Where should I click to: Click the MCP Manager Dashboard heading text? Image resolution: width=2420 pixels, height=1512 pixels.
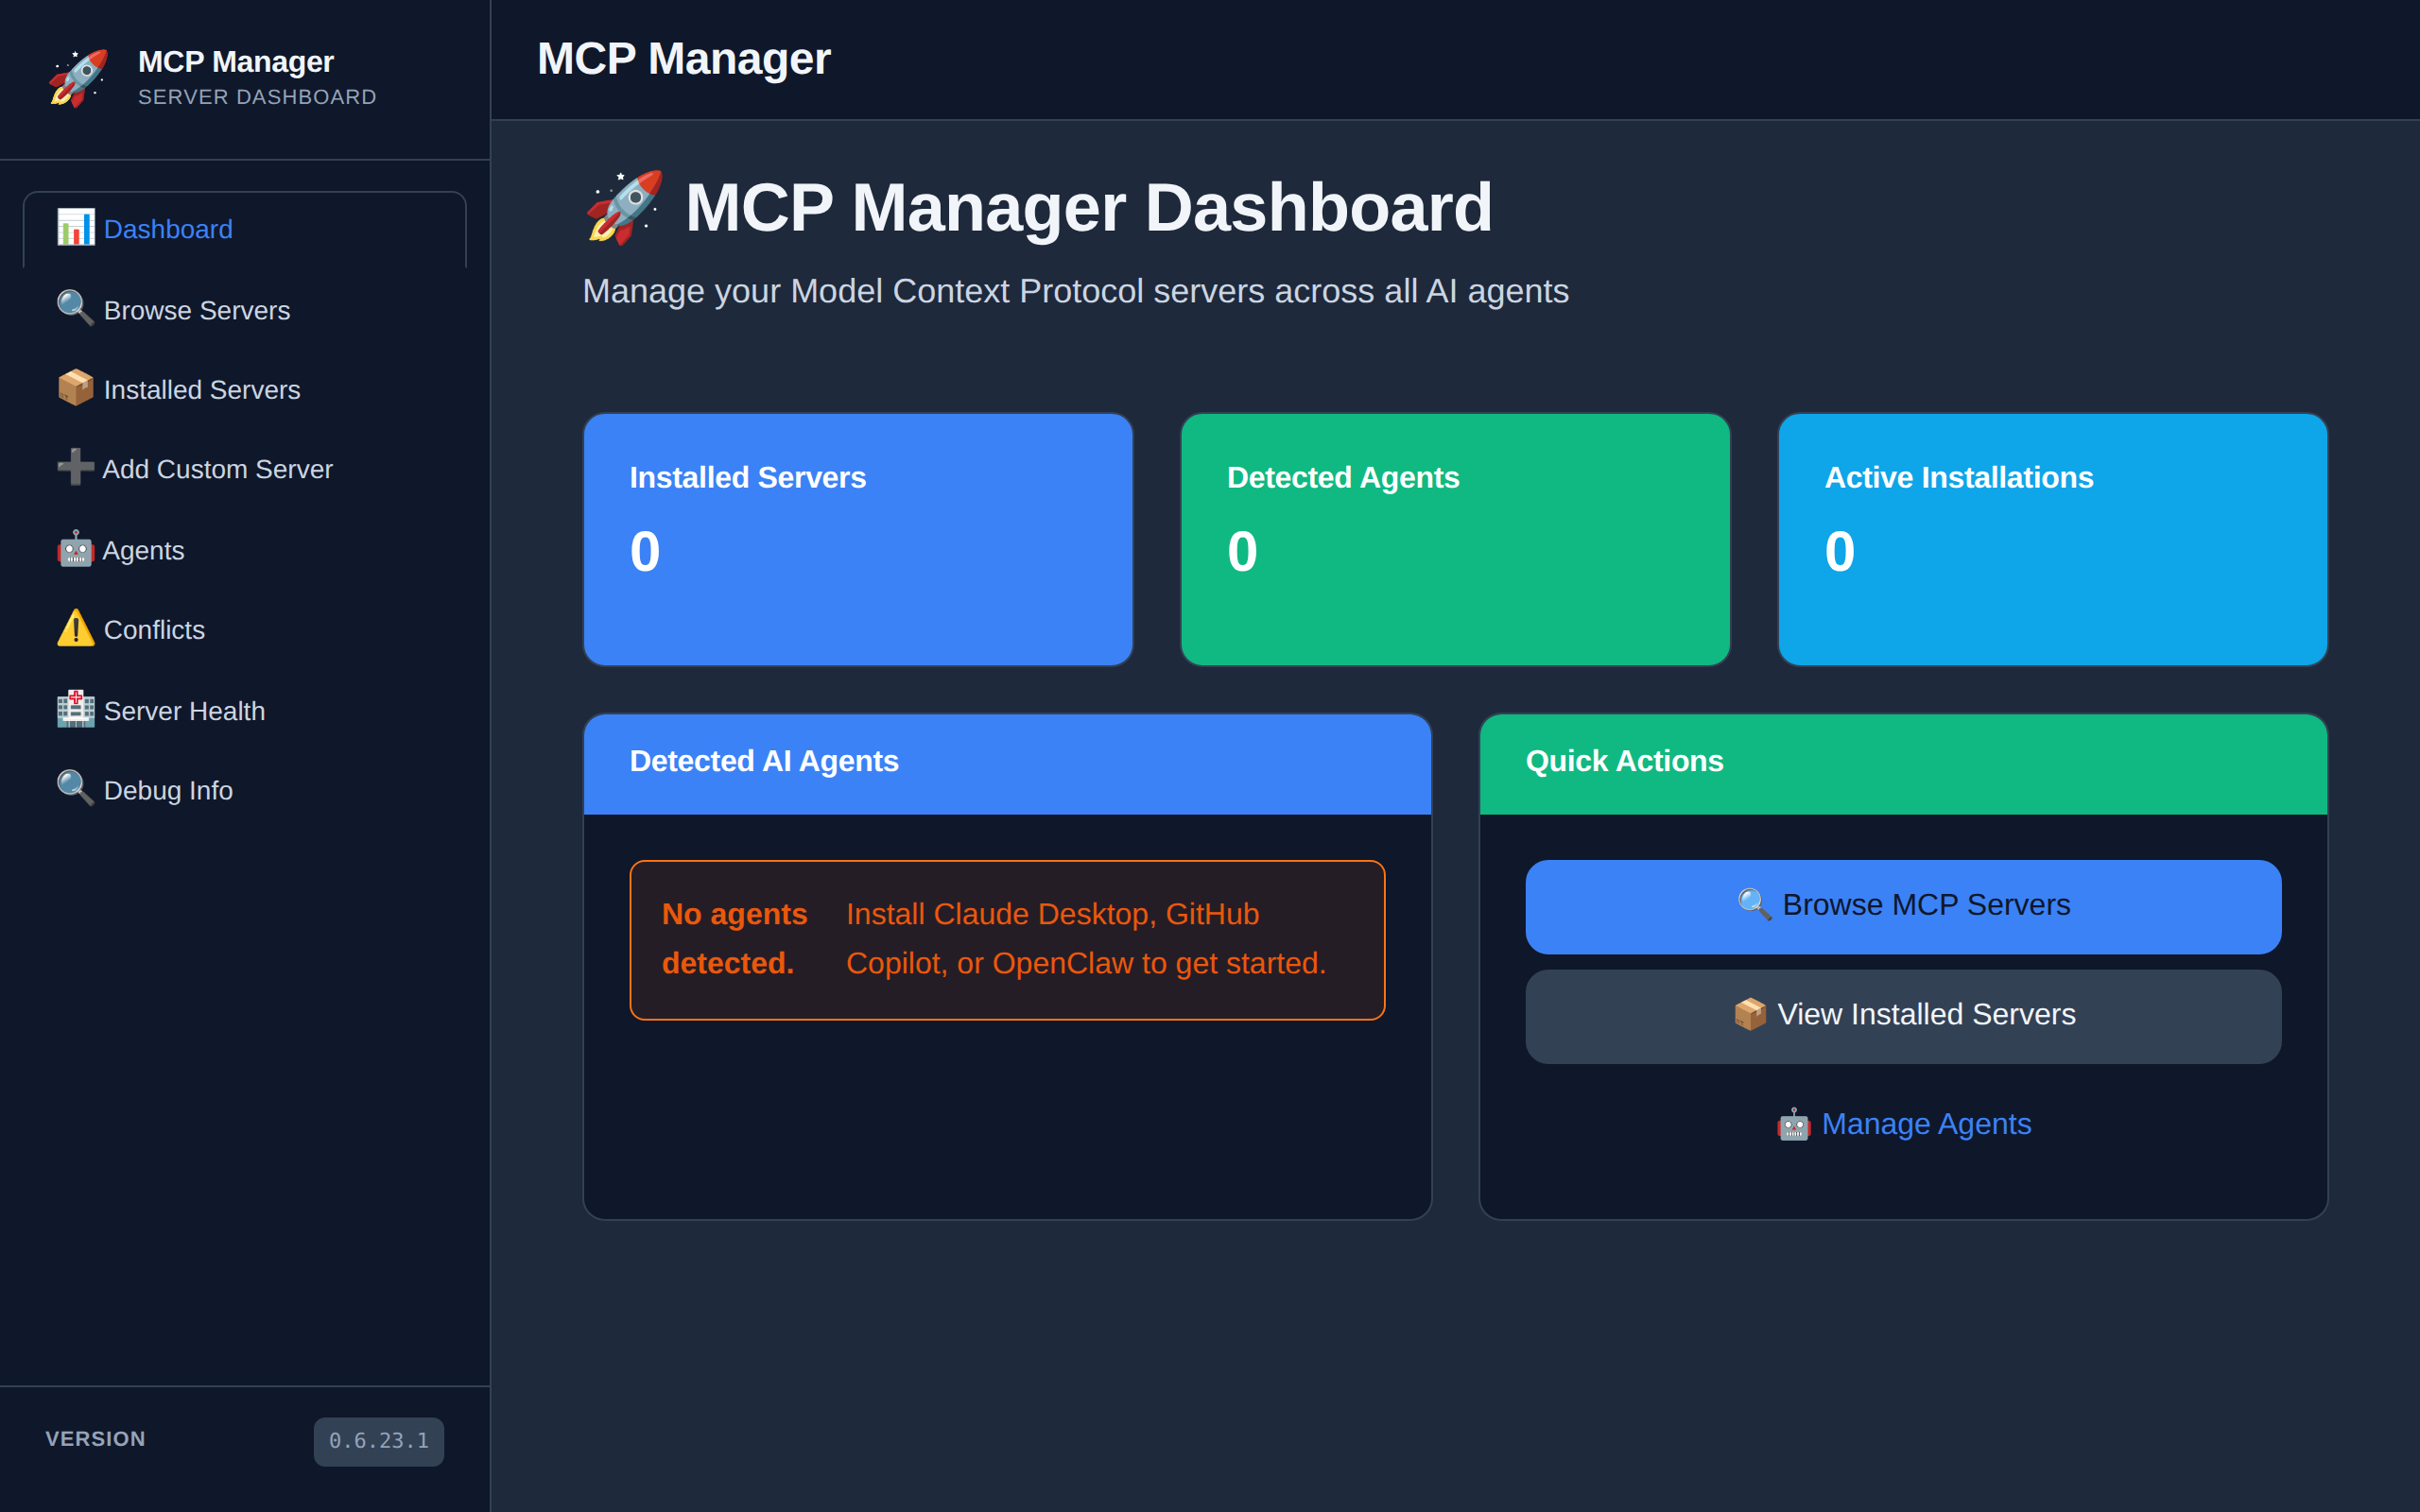[x=1088, y=207]
